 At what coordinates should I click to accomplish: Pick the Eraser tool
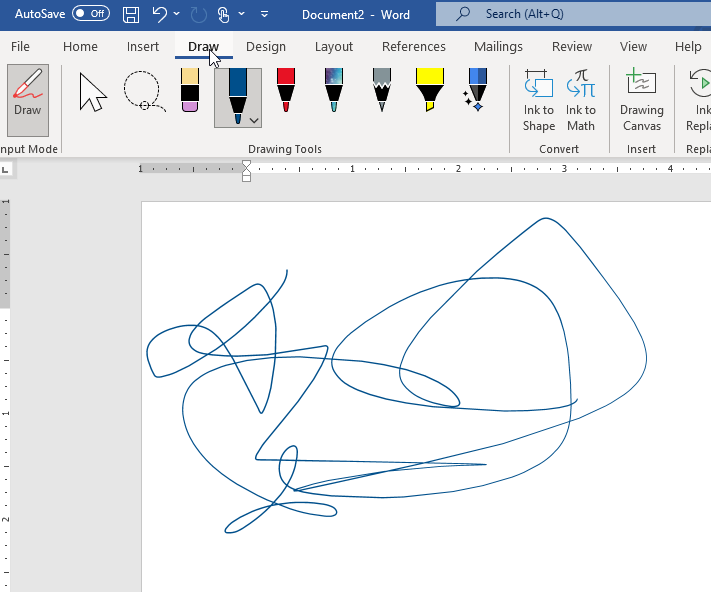[x=190, y=90]
